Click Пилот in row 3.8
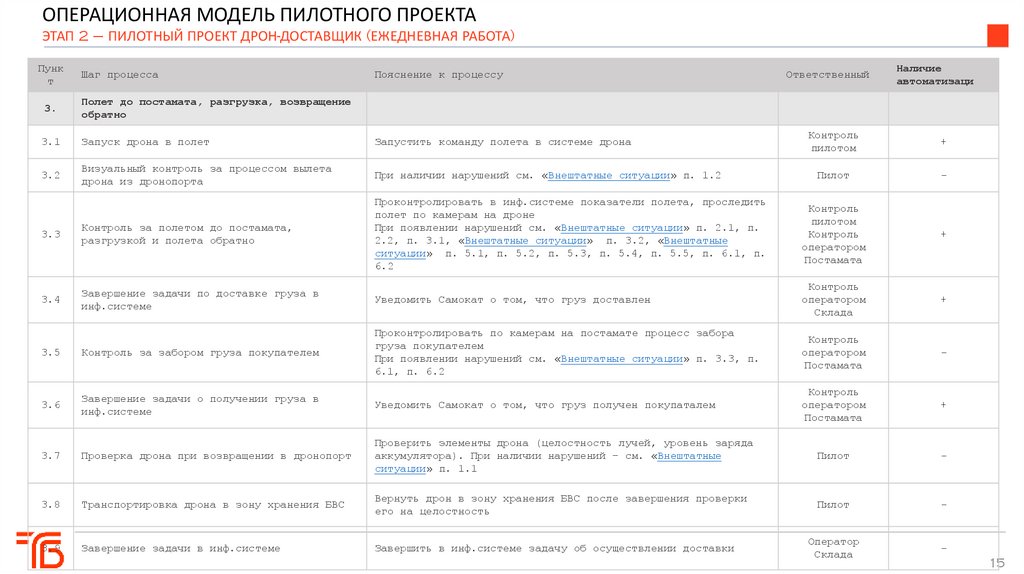1024x574 pixels. (833, 505)
